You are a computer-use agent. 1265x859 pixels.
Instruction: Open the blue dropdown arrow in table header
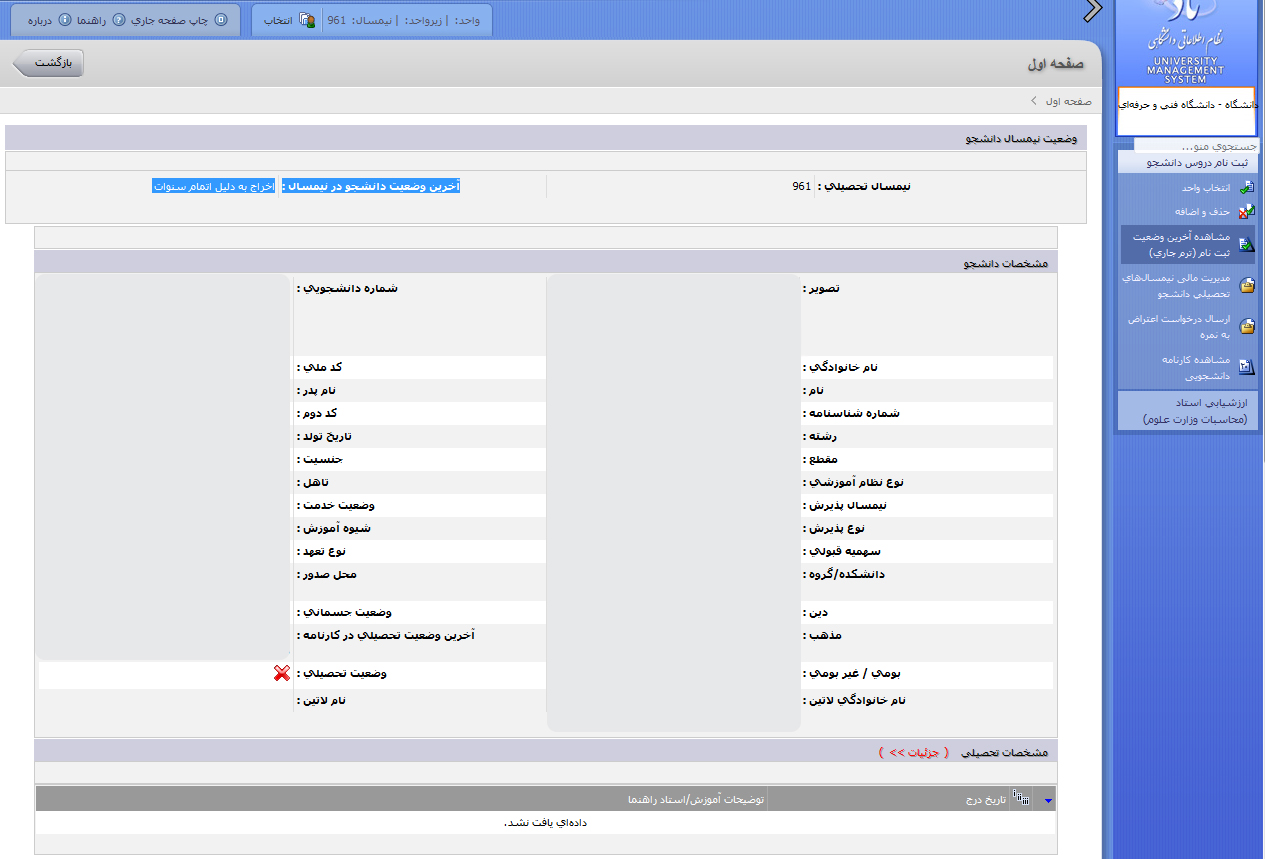(1048, 800)
